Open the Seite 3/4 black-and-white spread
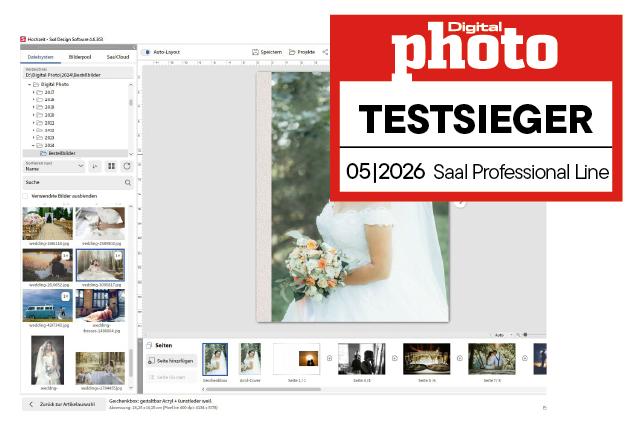634x423 pixels. (362, 359)
